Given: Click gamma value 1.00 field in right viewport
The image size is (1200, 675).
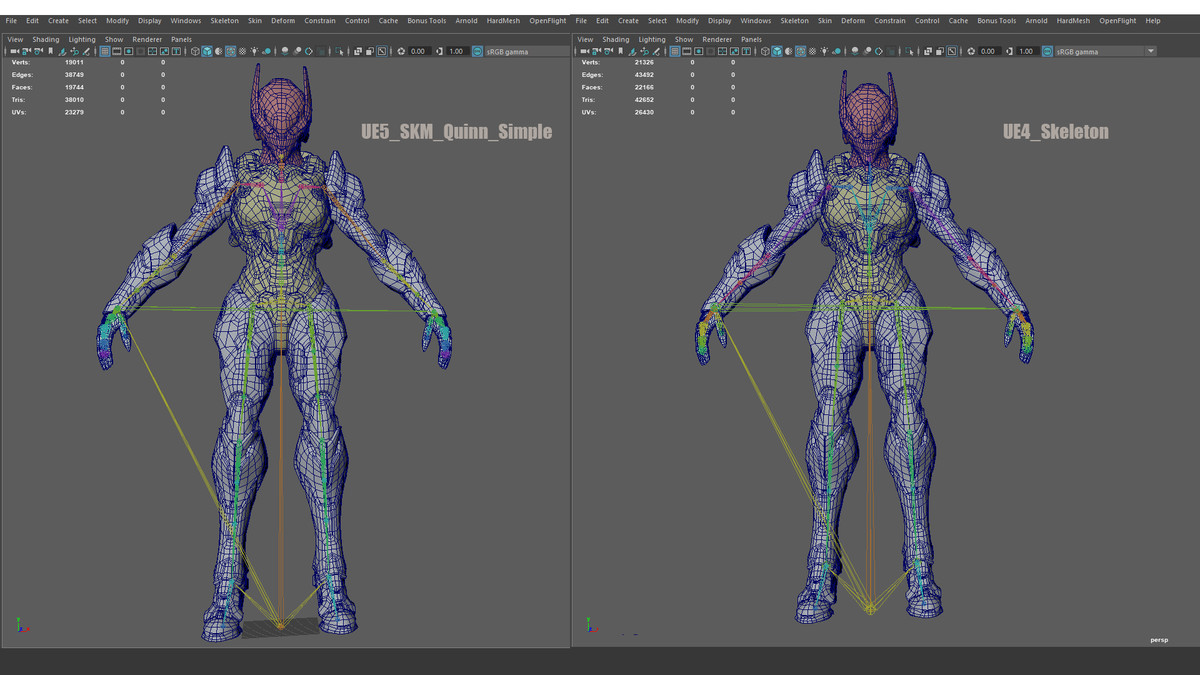Looking at the screenshot, I should [1027, 51].
